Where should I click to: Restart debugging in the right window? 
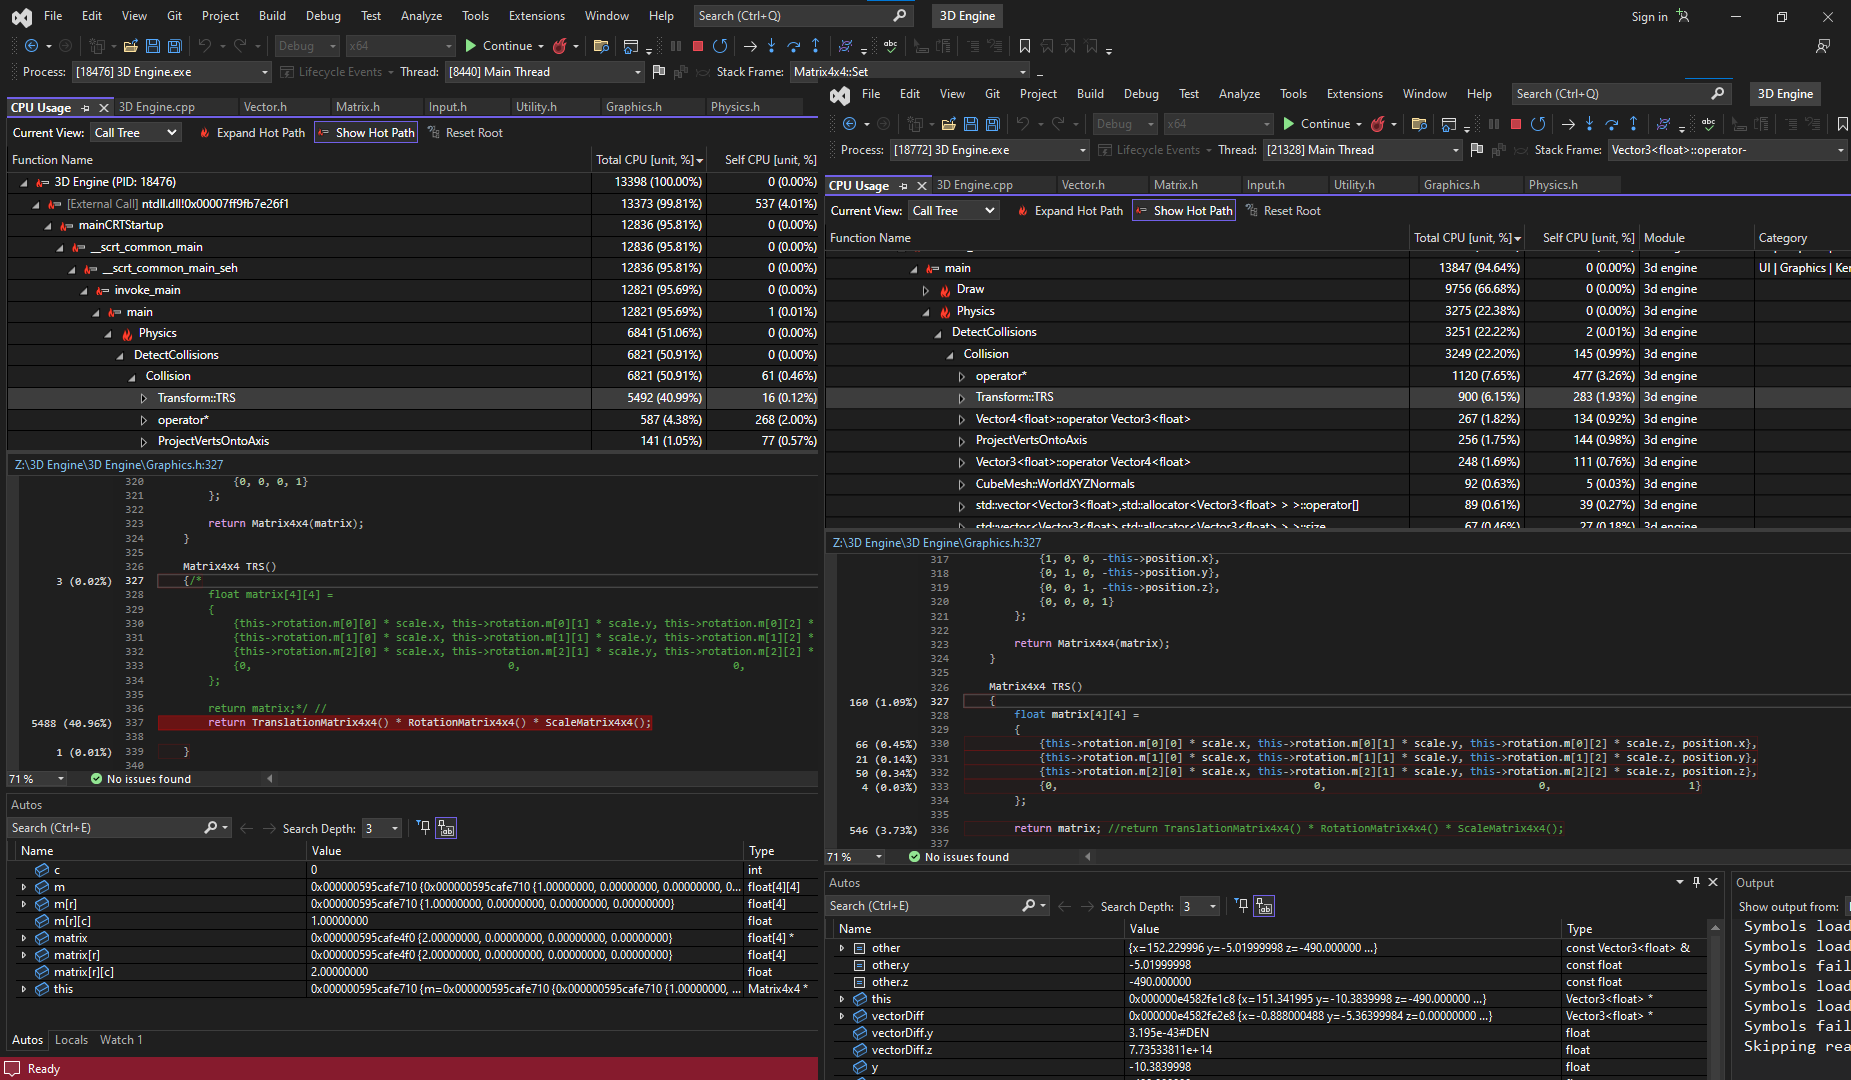pyautogui.click(x=1538, y=124)
